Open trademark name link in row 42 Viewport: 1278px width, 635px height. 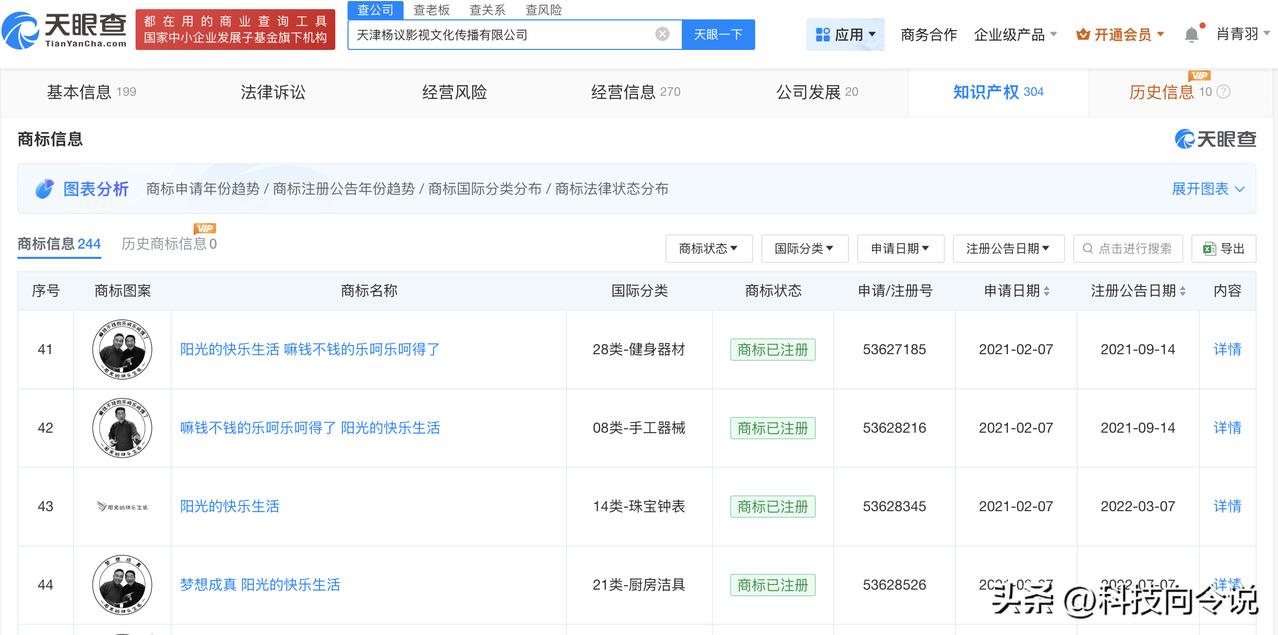pos(310,428)
